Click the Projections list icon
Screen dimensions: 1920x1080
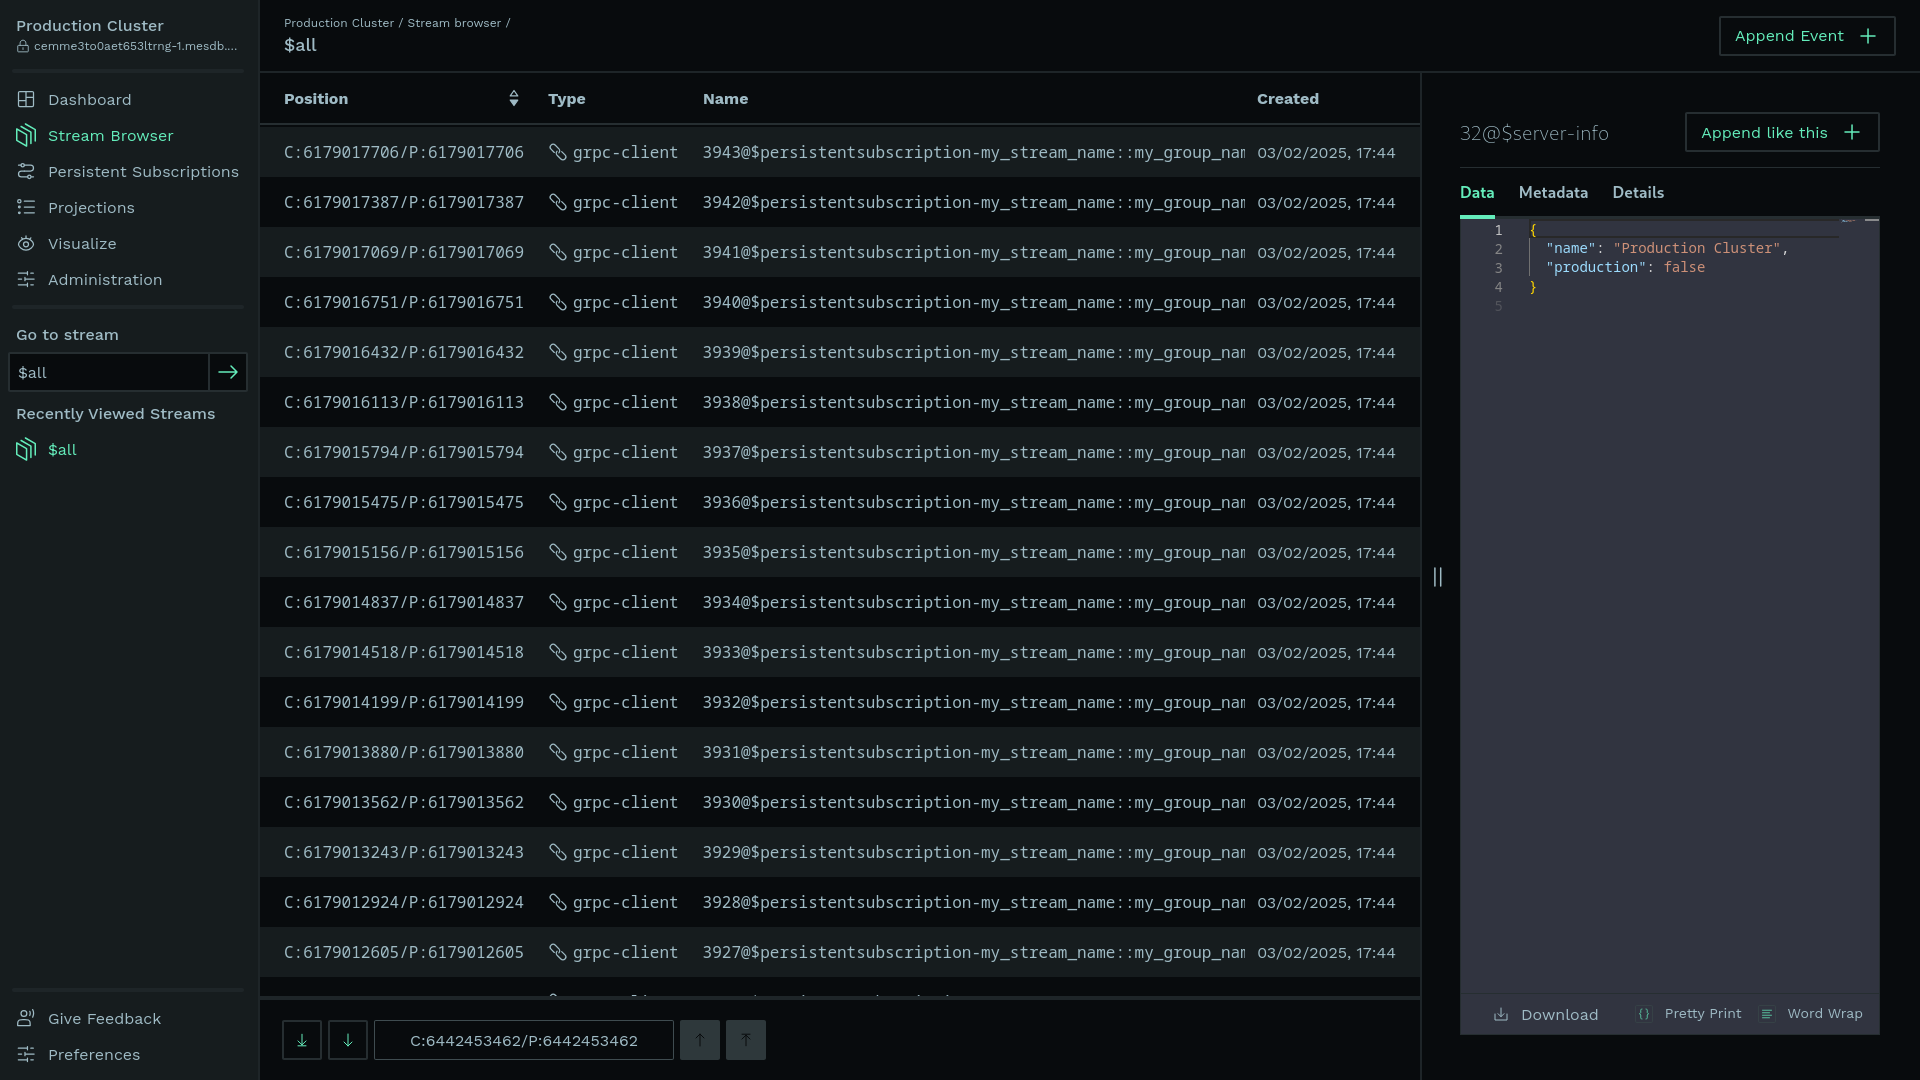[x=26, y=208]
